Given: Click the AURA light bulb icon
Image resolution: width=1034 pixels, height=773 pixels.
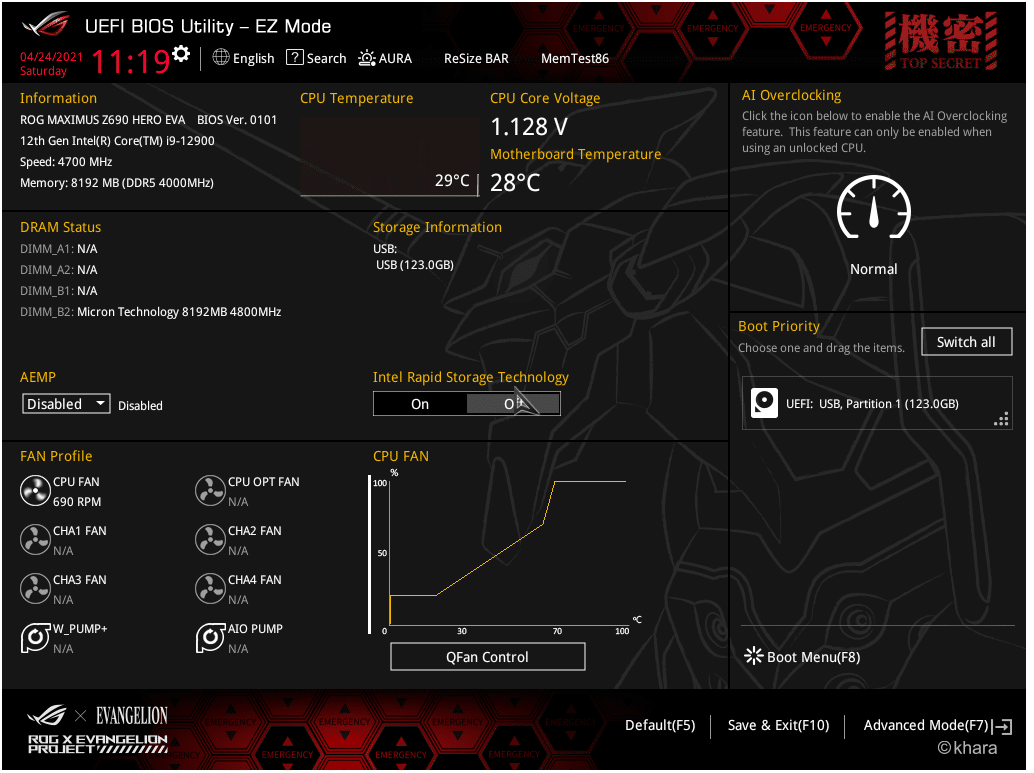Looking at the screenshot, I should (367, 58).
